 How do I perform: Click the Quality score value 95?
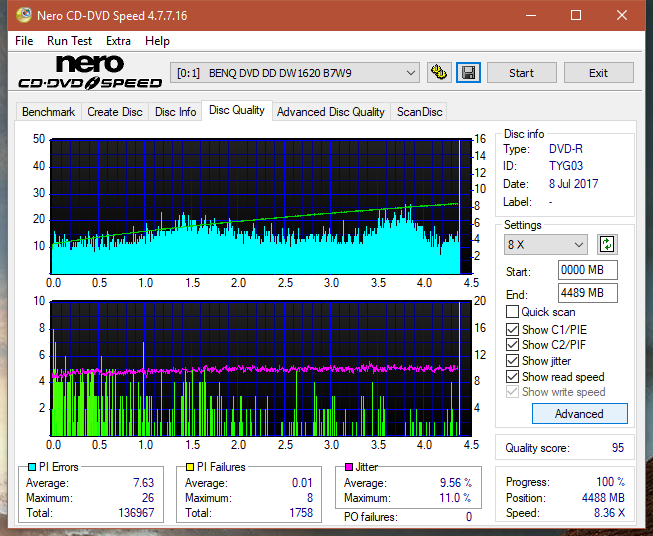click(x=618, y=448)
